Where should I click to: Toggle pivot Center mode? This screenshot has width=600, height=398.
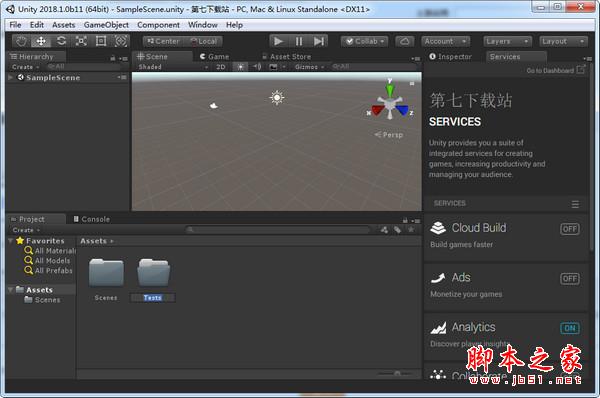pos(163,41)
